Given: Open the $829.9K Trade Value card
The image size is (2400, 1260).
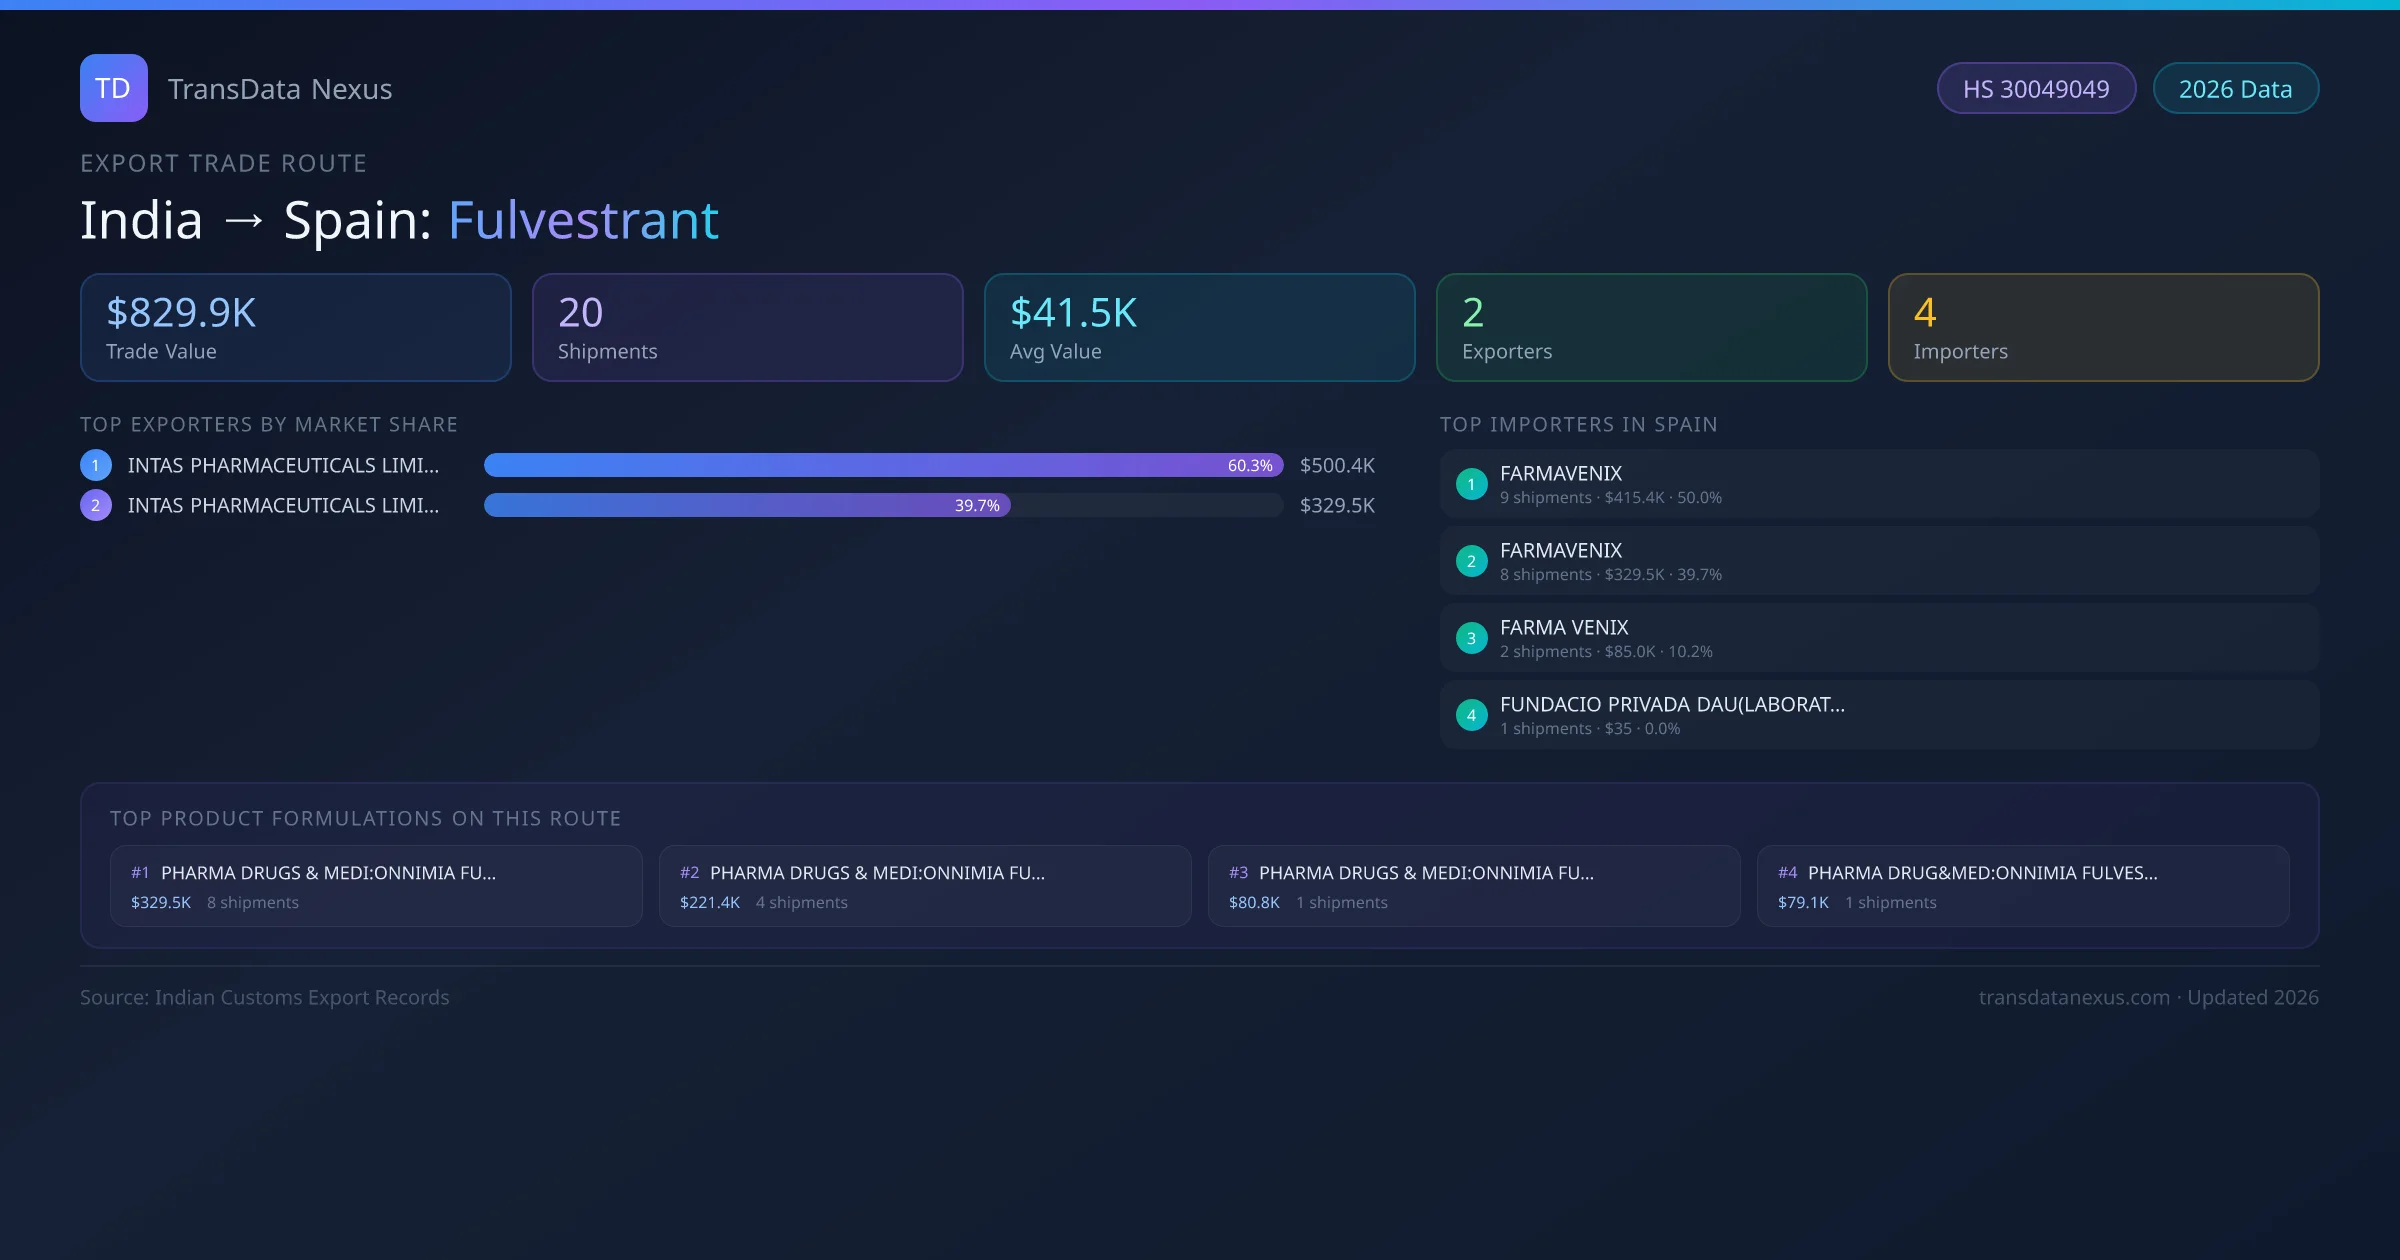Looking at the screenshot, I should click(295, 328).
